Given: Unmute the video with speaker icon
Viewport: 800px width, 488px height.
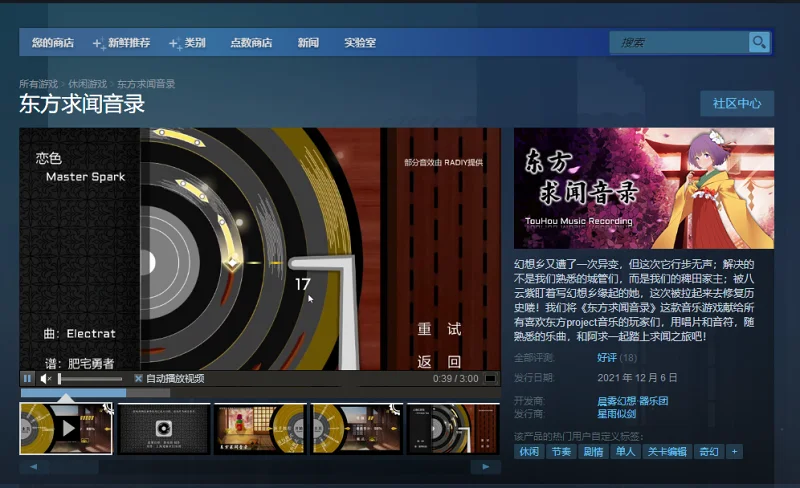Looking at the screenshot, I should pos(45,378).
